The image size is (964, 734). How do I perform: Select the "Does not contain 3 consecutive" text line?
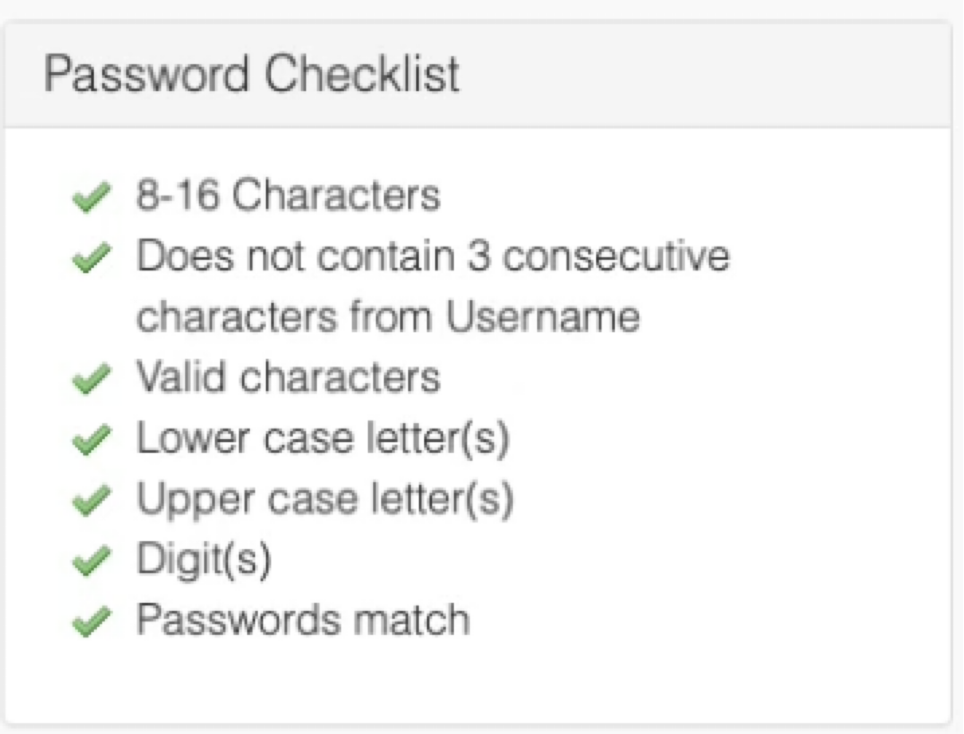(433, 257)
